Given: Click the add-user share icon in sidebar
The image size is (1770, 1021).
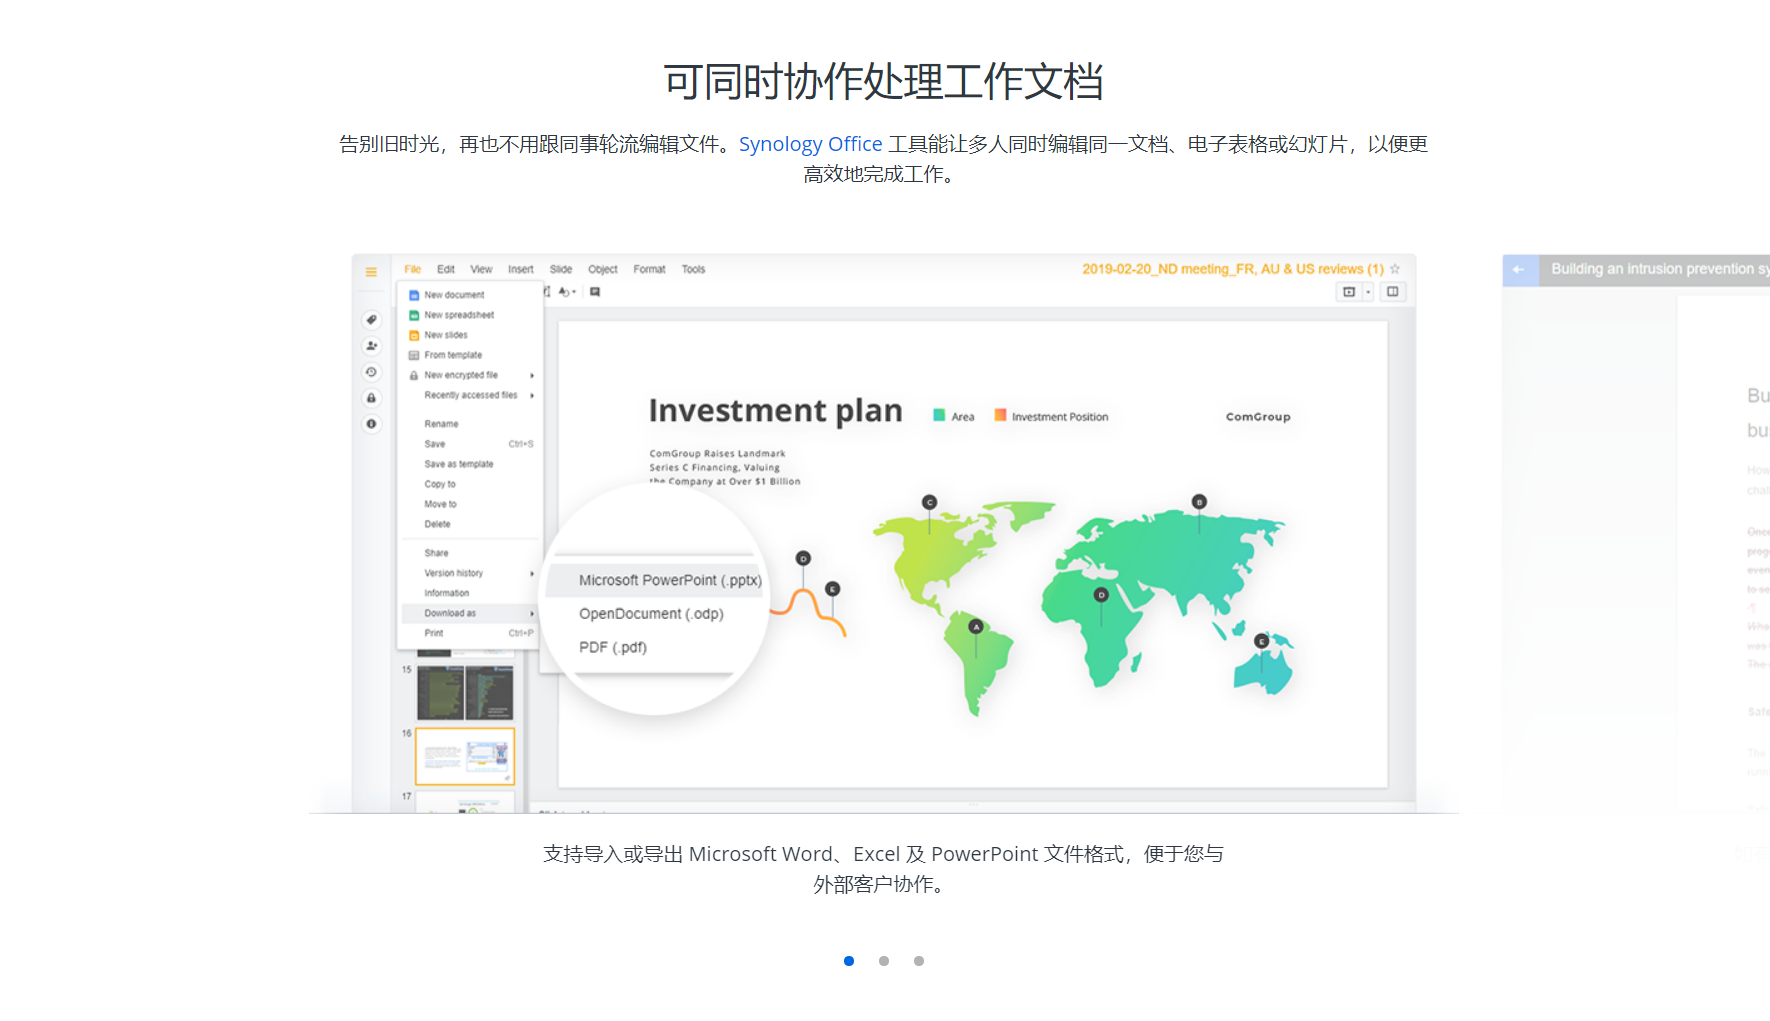Looking at the screenshot, I should click(371, 346).
